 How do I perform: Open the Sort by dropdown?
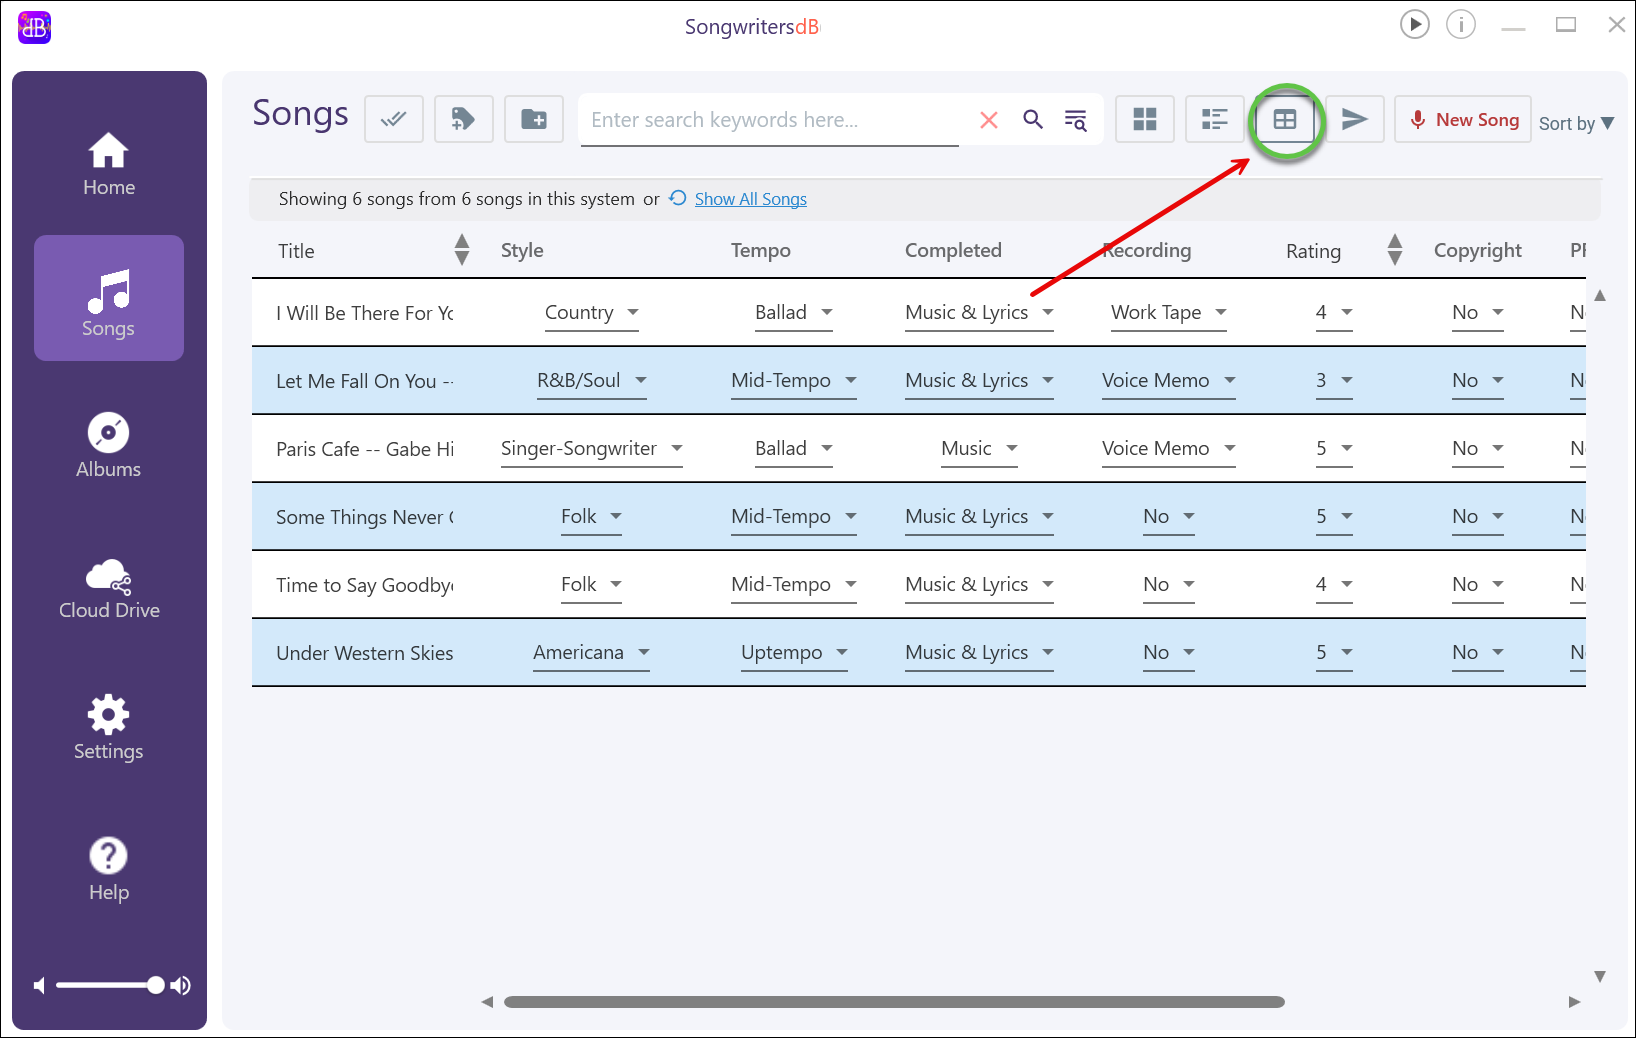pyautogui.click(x=1576, y=123)
